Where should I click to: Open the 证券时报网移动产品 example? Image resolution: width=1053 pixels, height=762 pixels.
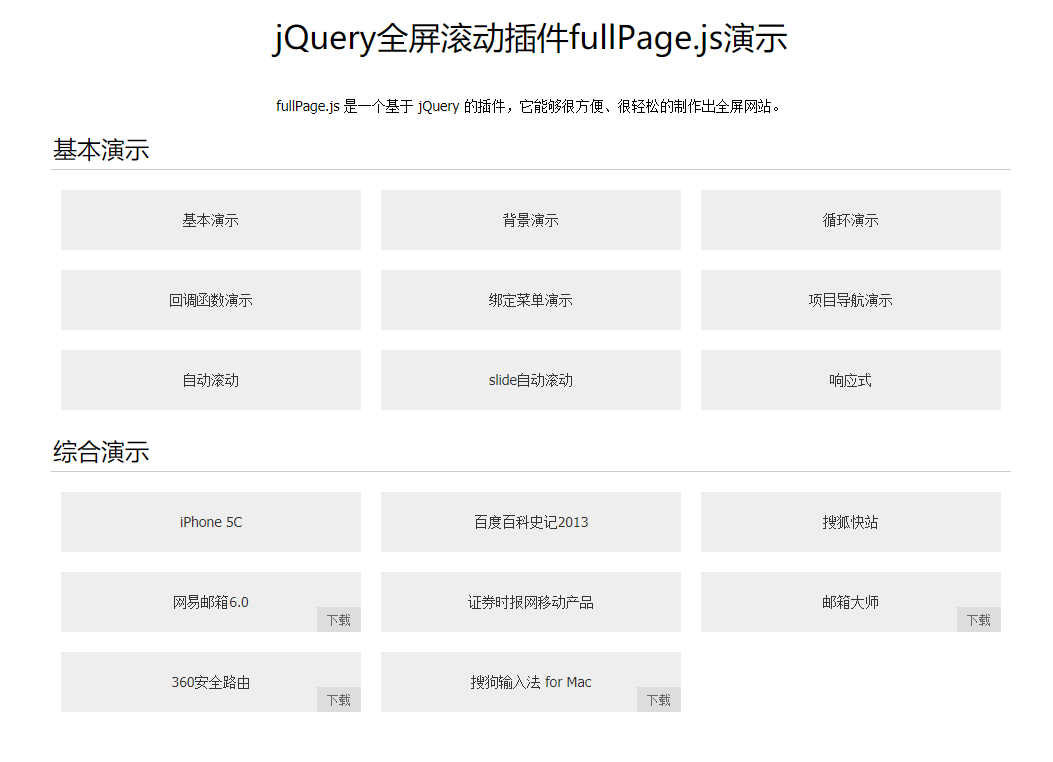tap(530, 602)
